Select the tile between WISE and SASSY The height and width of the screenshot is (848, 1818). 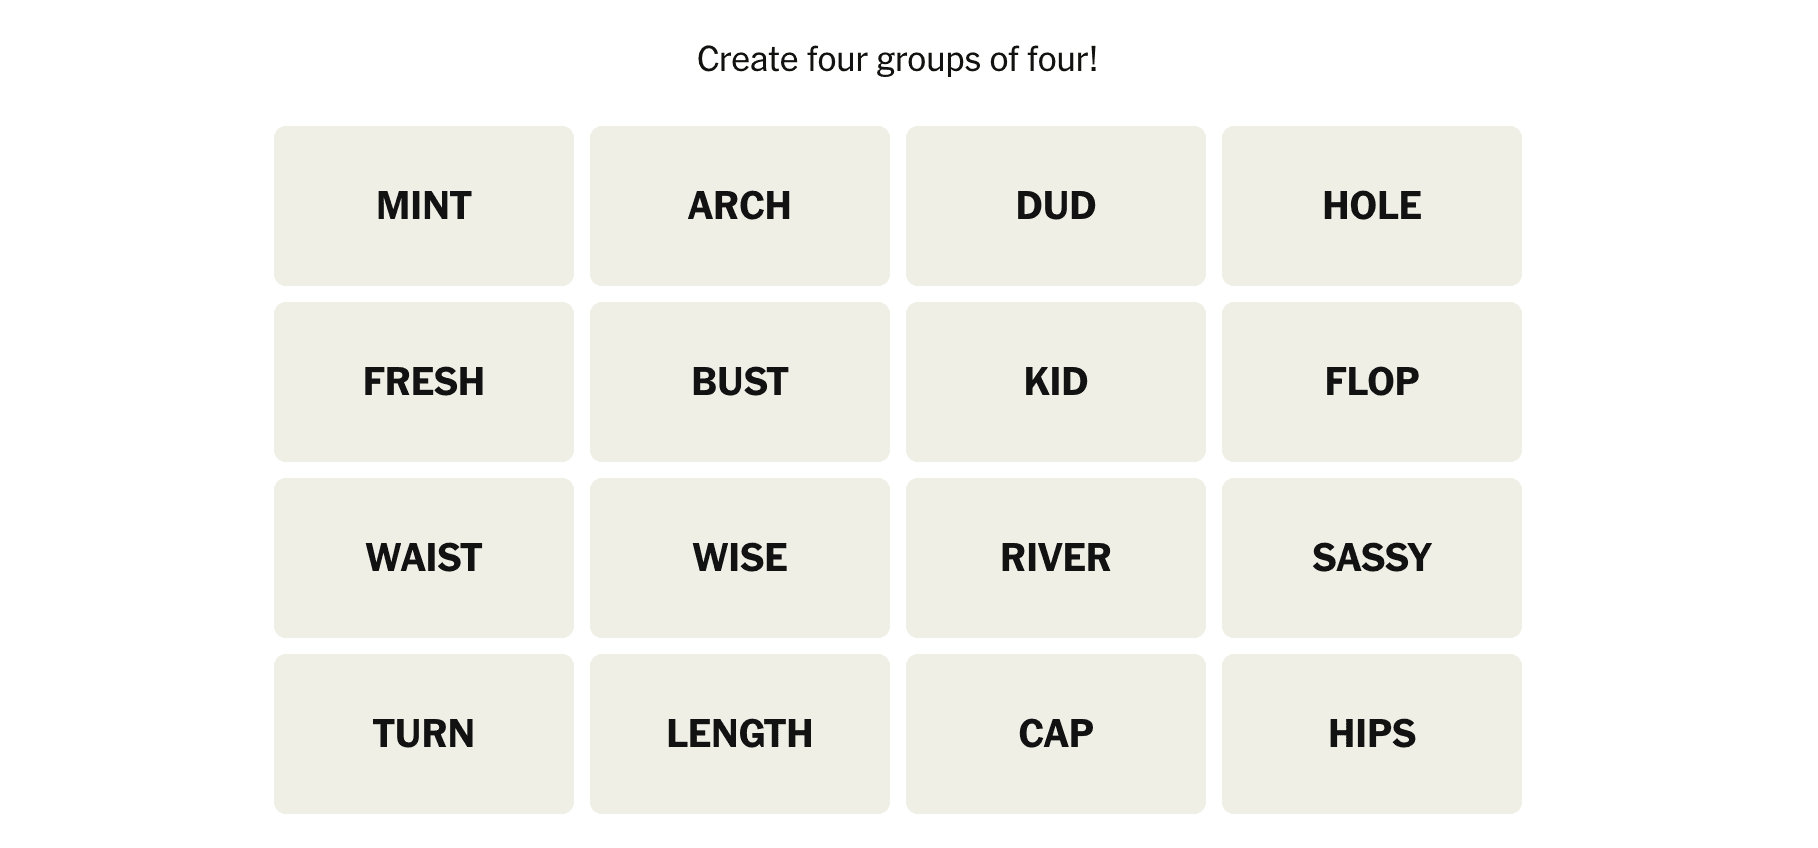tap(1056, 558)
